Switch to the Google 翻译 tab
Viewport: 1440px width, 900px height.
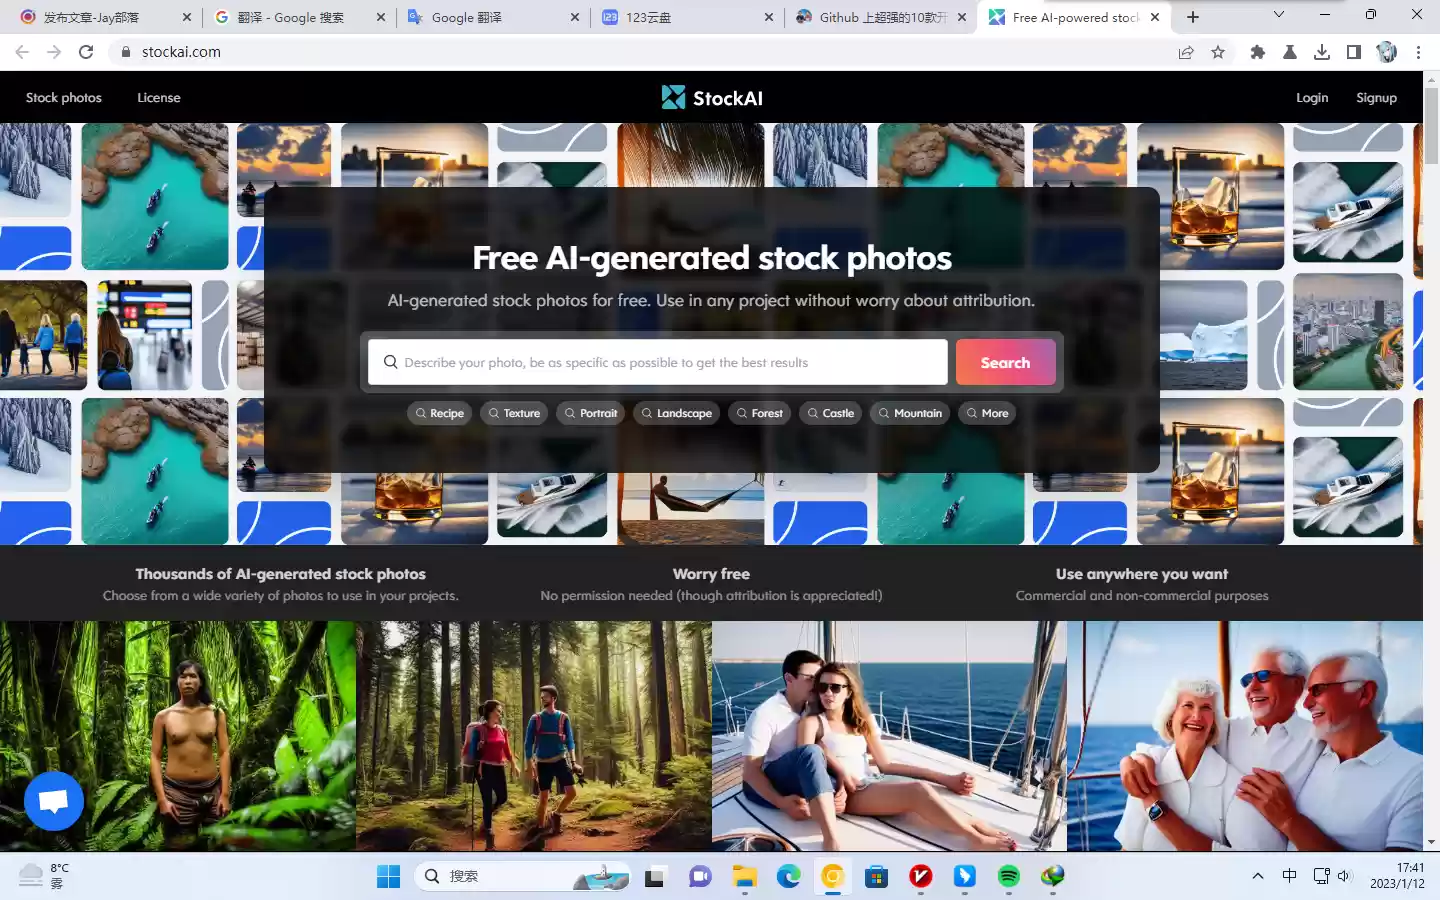click(x=490, y=17)
